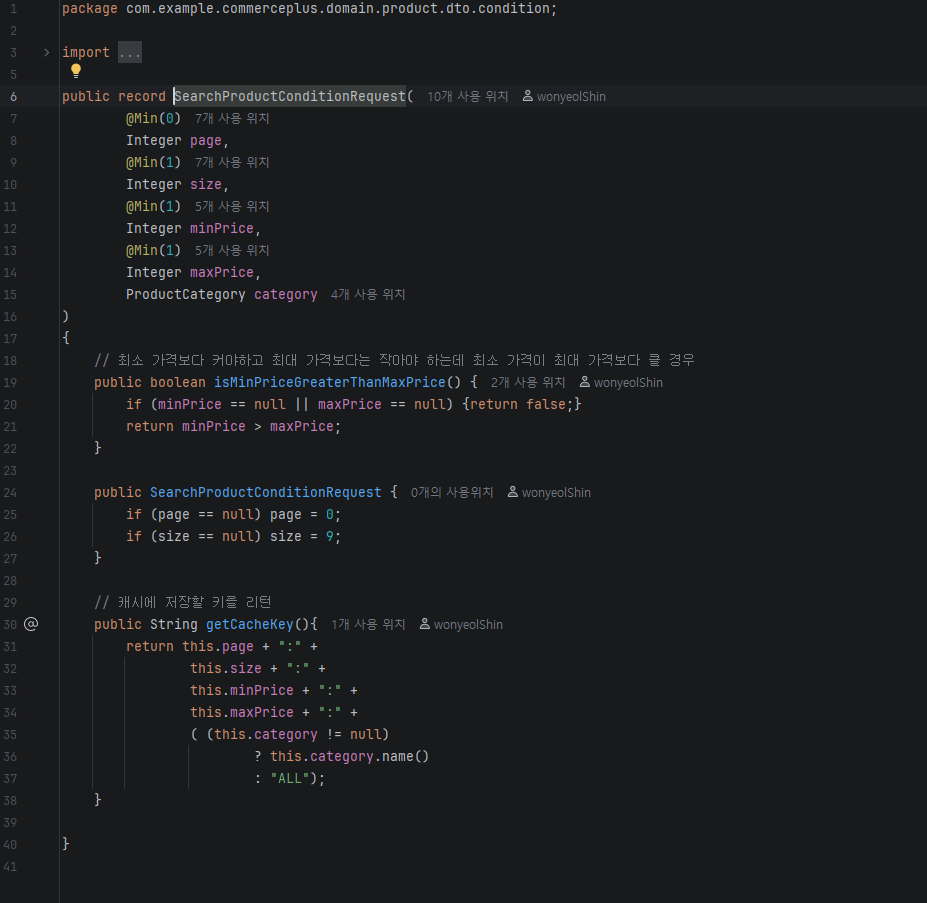The width and height of the screenshot is (927, 903).
Task: Click the "page" parameter in "Integer page,"
Action: coord(206,141)
